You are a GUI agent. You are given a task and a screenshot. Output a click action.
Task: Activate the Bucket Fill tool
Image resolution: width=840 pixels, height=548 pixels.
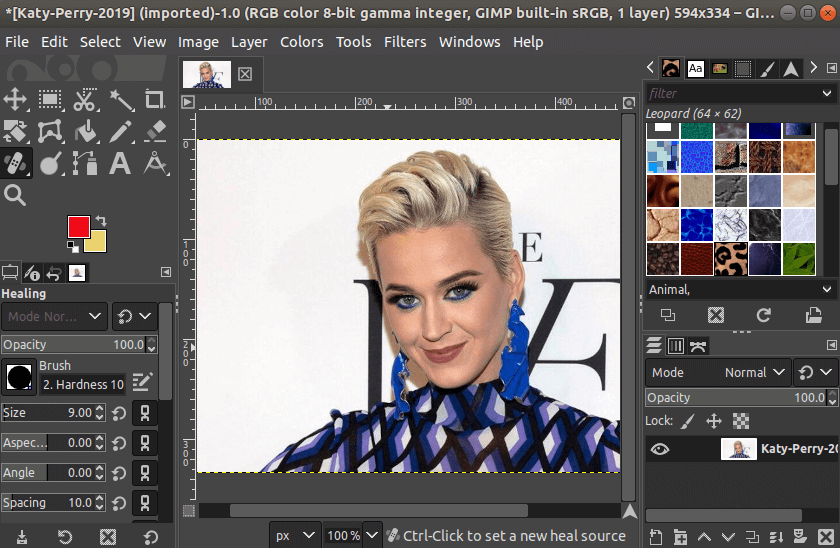click(x=86, y=131)
